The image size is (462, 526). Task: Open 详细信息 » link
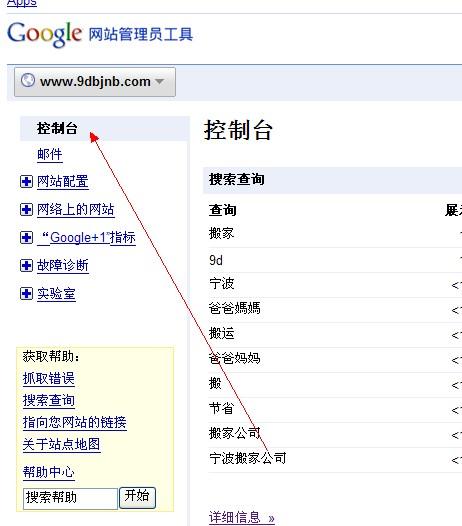(242, 517)
